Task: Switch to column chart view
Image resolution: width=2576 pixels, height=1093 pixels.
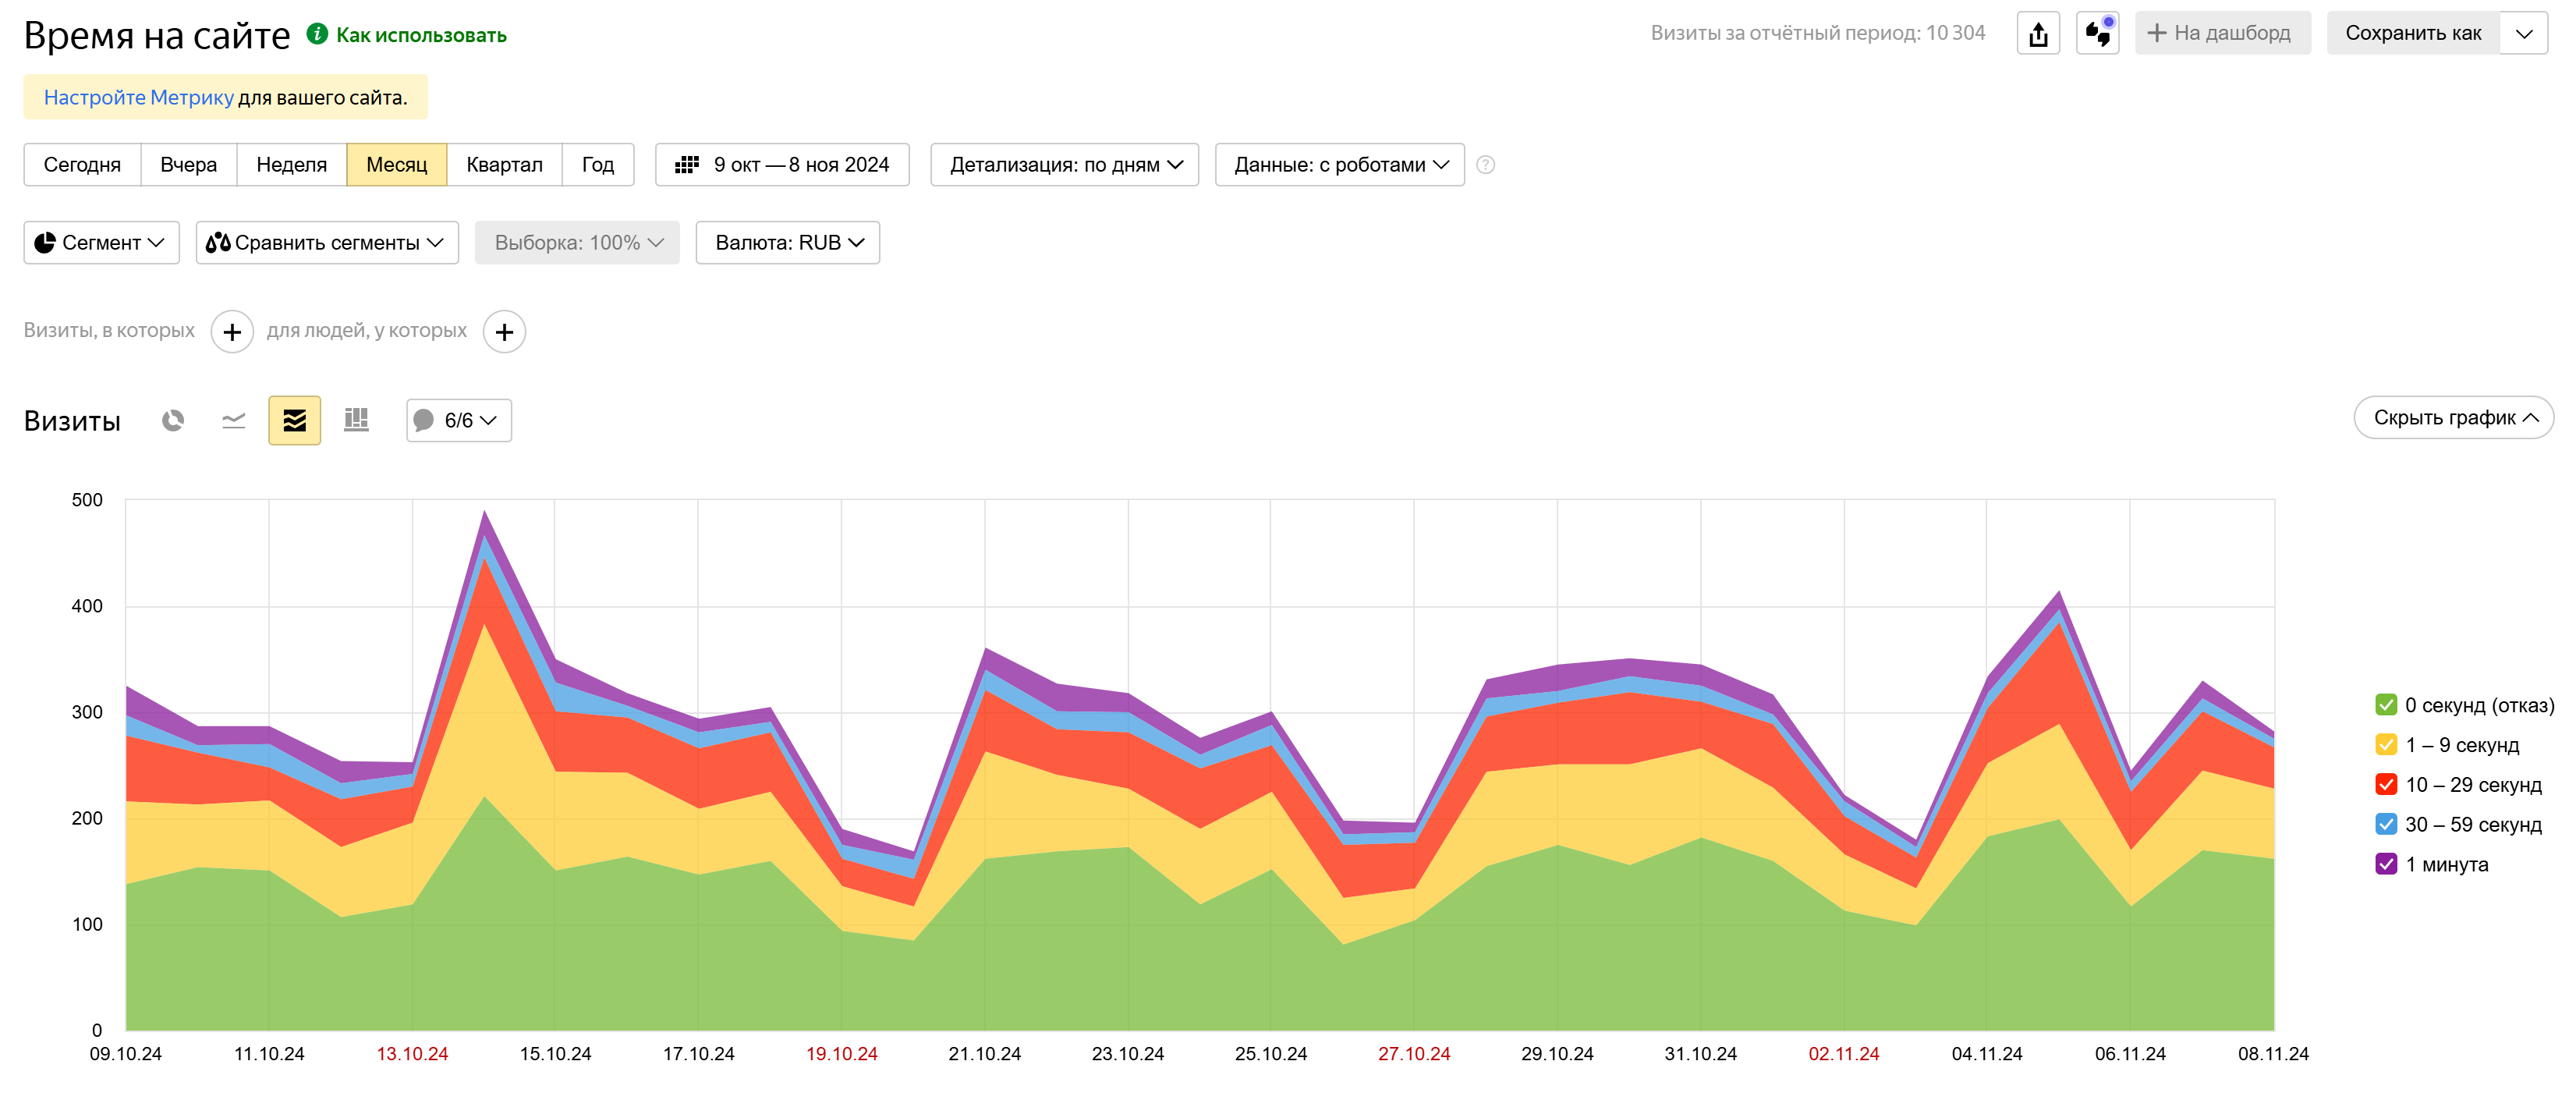Action: click(x=356, y=420)
